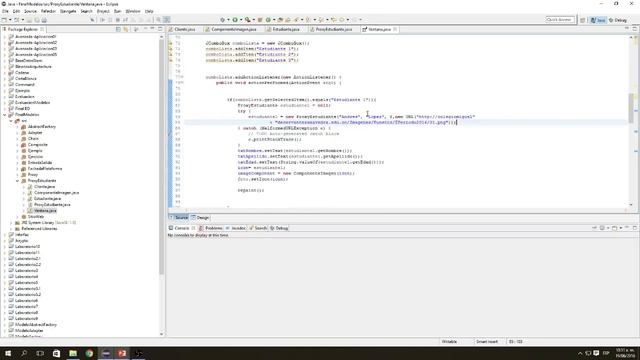Screen dimensions: 640x360
Task: Minimize the Package Explorer view
Action: click(153, 29)
